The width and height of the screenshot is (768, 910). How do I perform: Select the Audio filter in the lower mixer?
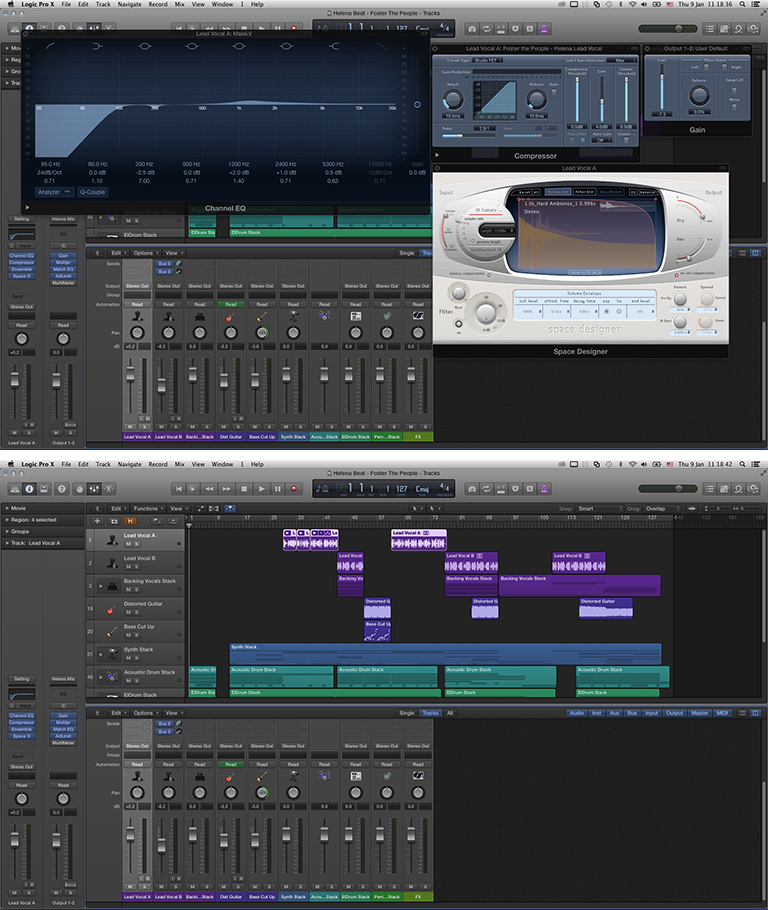[576, 713]
